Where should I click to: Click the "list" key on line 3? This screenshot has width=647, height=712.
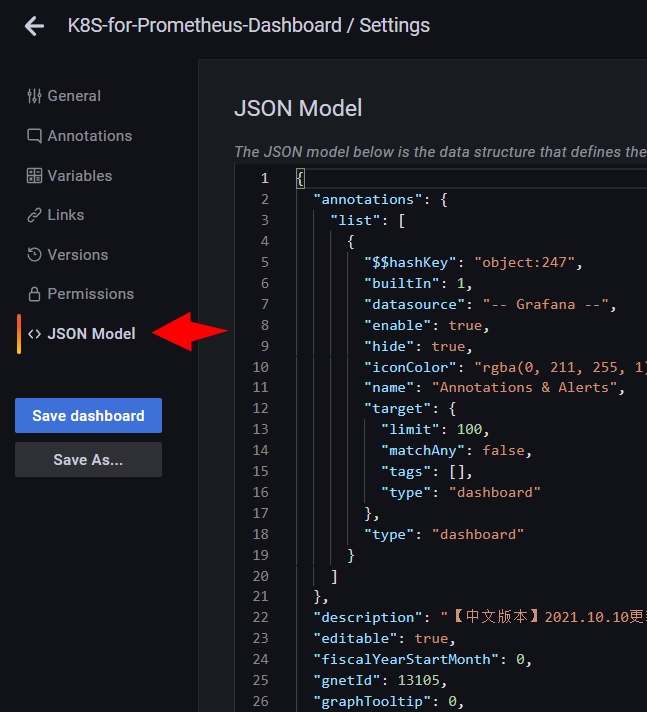point(355,220)
